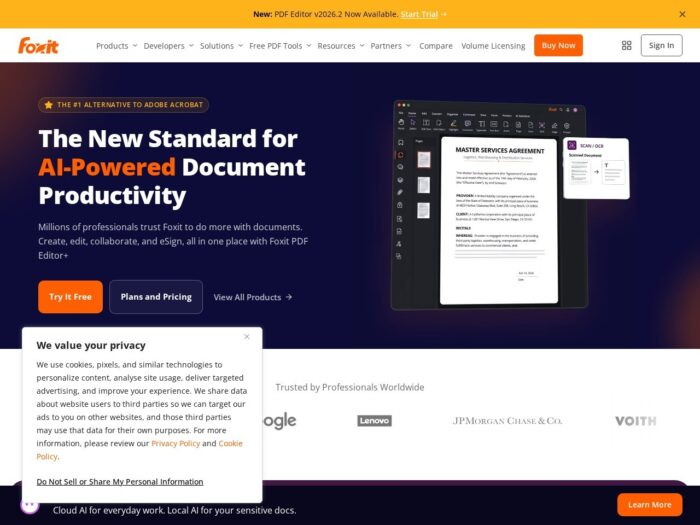Screen dimensions: 700x525
Task: Close the privacy notice popup
Action: (247, 337)
